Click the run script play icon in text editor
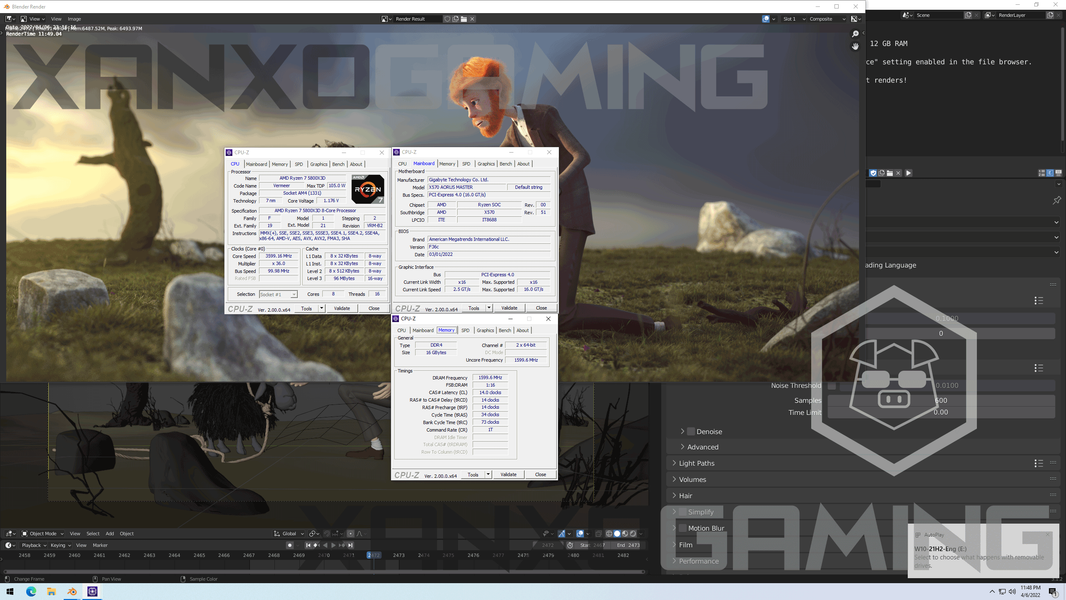This screenshot has width=1066, height=600. click(x=908, y=173)
